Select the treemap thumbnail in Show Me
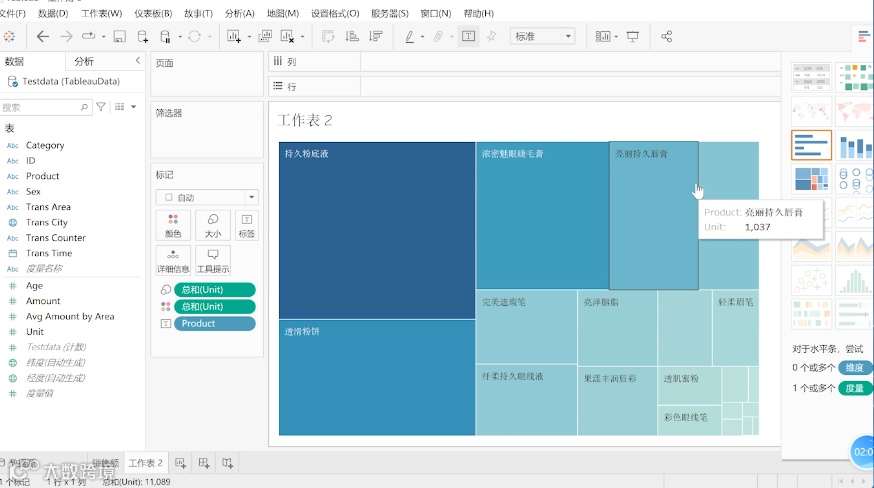Viewport: 874px width, 488px height. tap(812, 179)
